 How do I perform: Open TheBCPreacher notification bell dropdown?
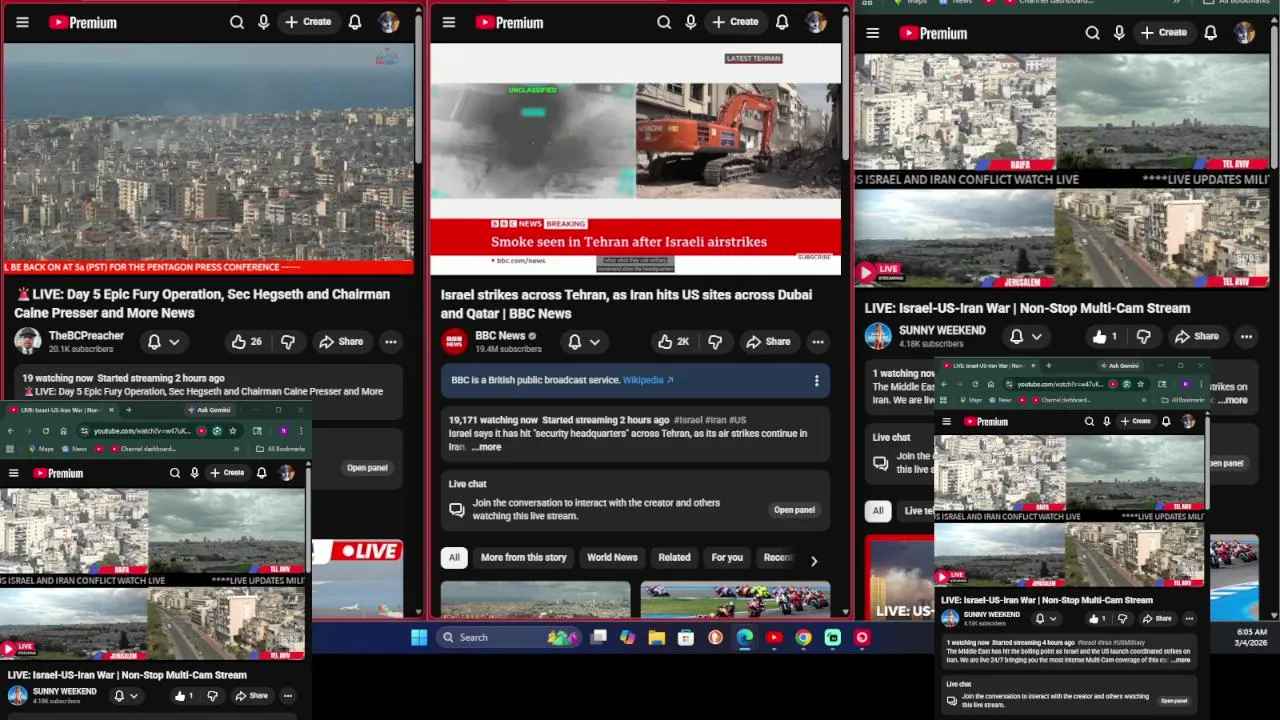point(163,342)
